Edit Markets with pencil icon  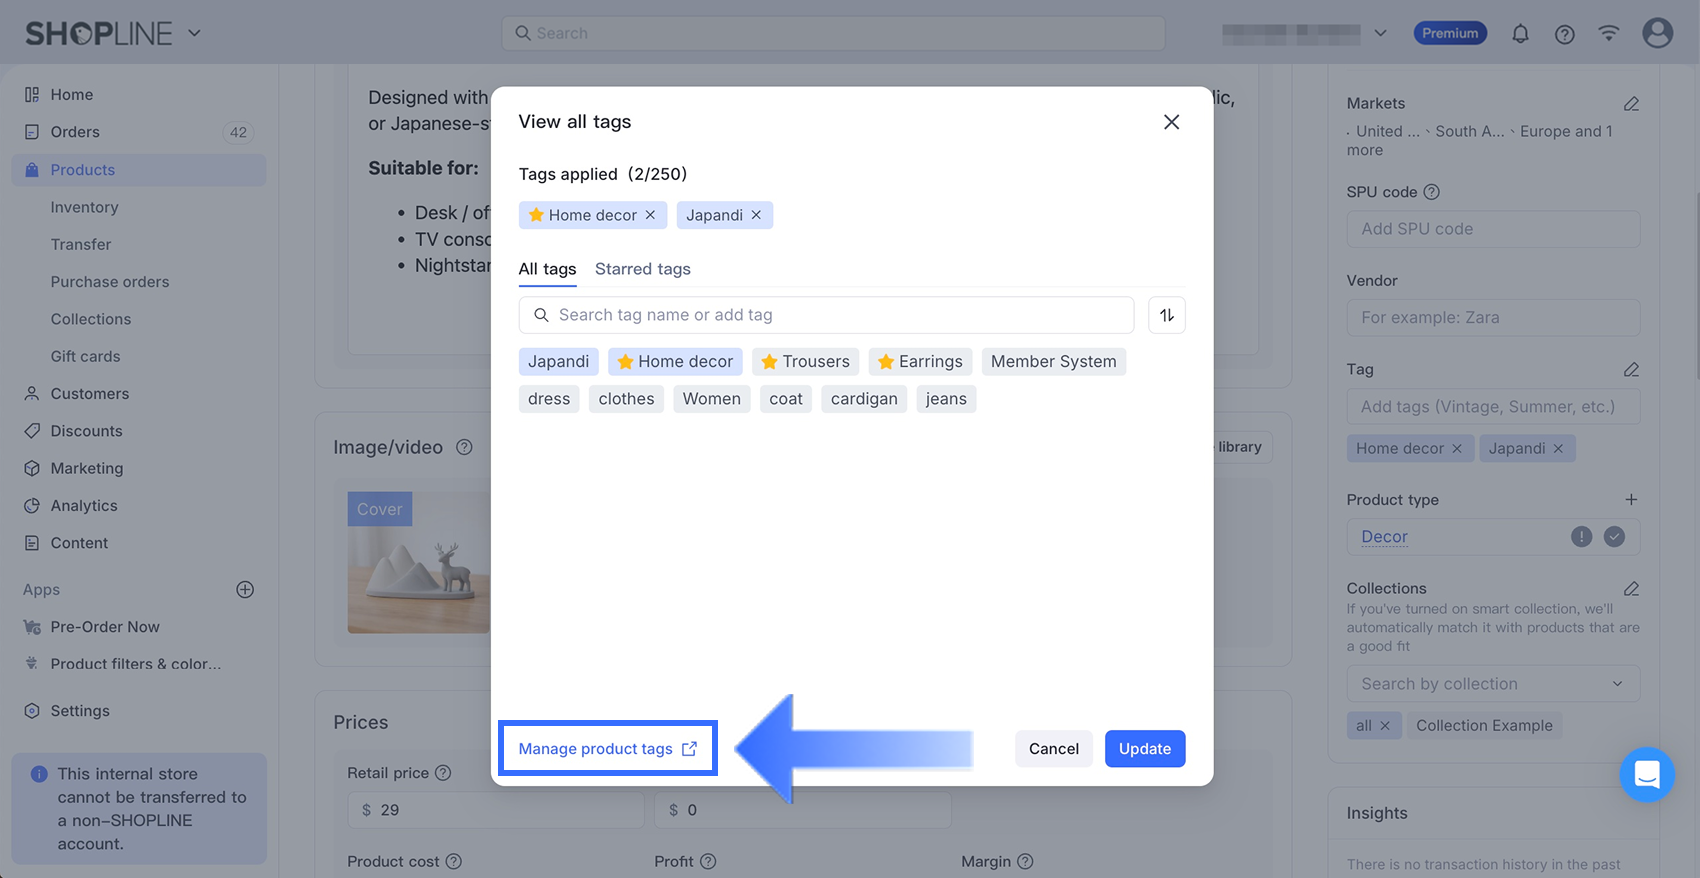click(x=1631, y=104)
